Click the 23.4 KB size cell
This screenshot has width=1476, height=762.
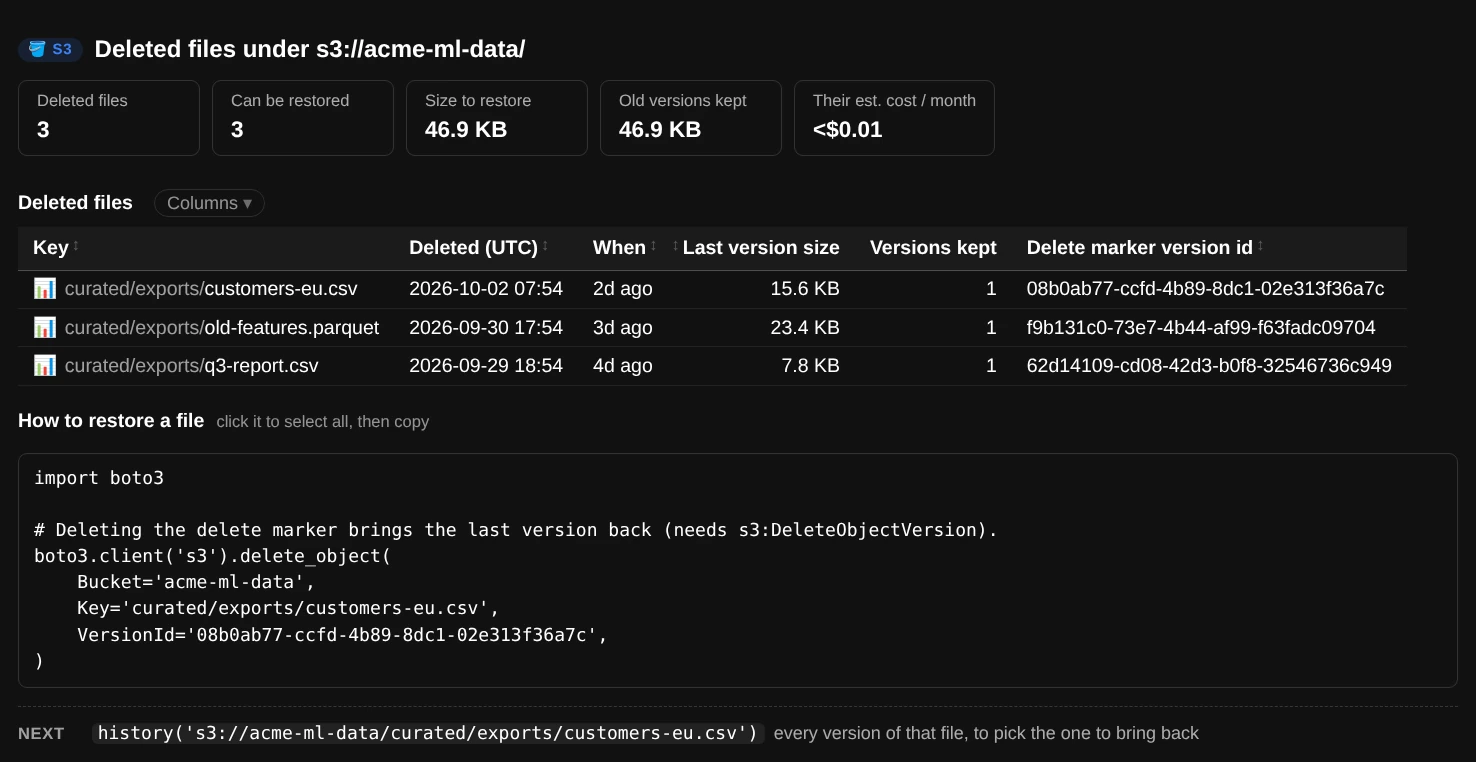pos(805,328)
